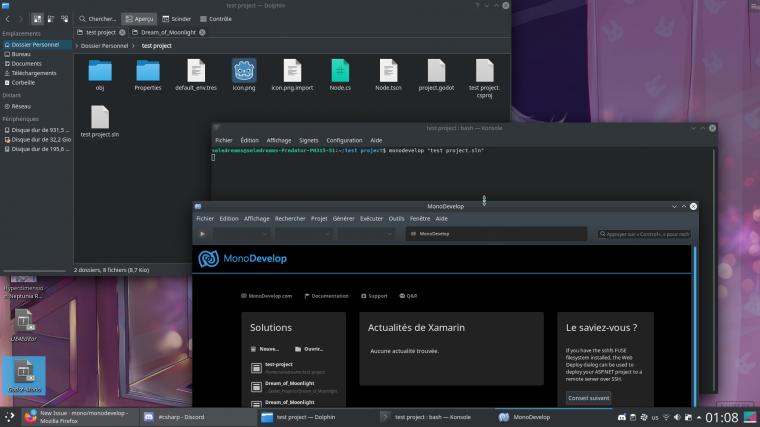Open Konsole Affichage menu
Viewport: 760px width, 427px height.
279,140
